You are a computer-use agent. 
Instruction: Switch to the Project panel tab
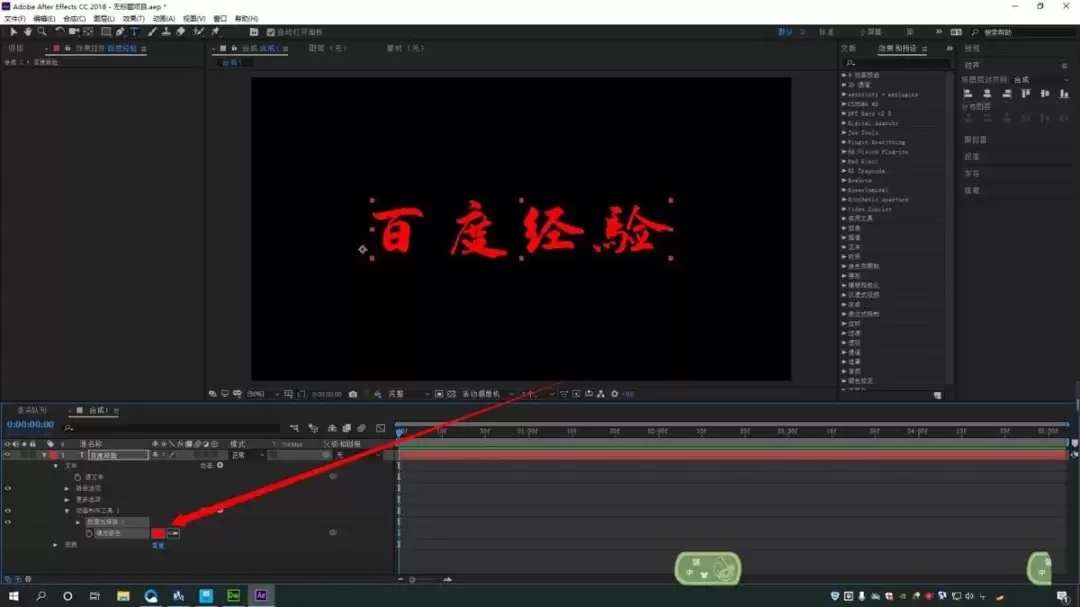16,48
